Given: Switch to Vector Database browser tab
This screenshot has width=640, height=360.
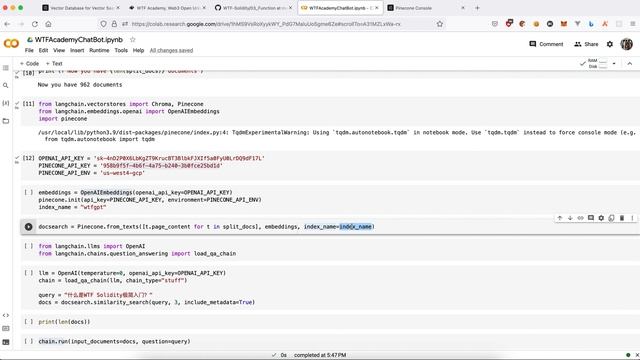Looking at the screenshot, I should (x=81, y=8).
